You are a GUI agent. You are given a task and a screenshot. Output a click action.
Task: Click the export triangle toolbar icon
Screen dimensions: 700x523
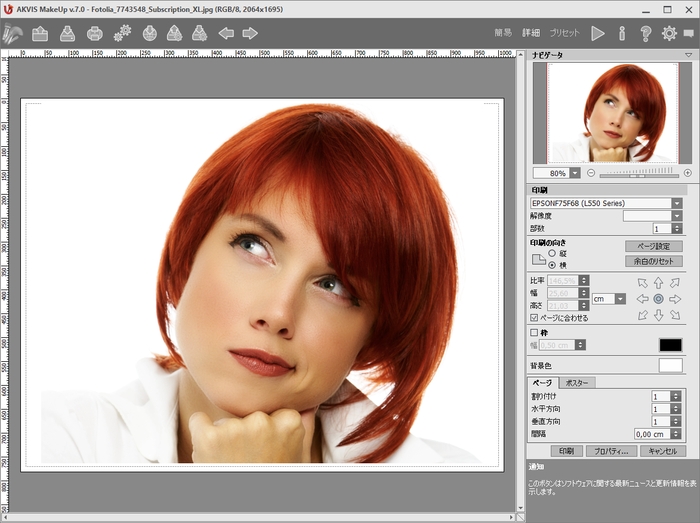click(x=200, y=33)
